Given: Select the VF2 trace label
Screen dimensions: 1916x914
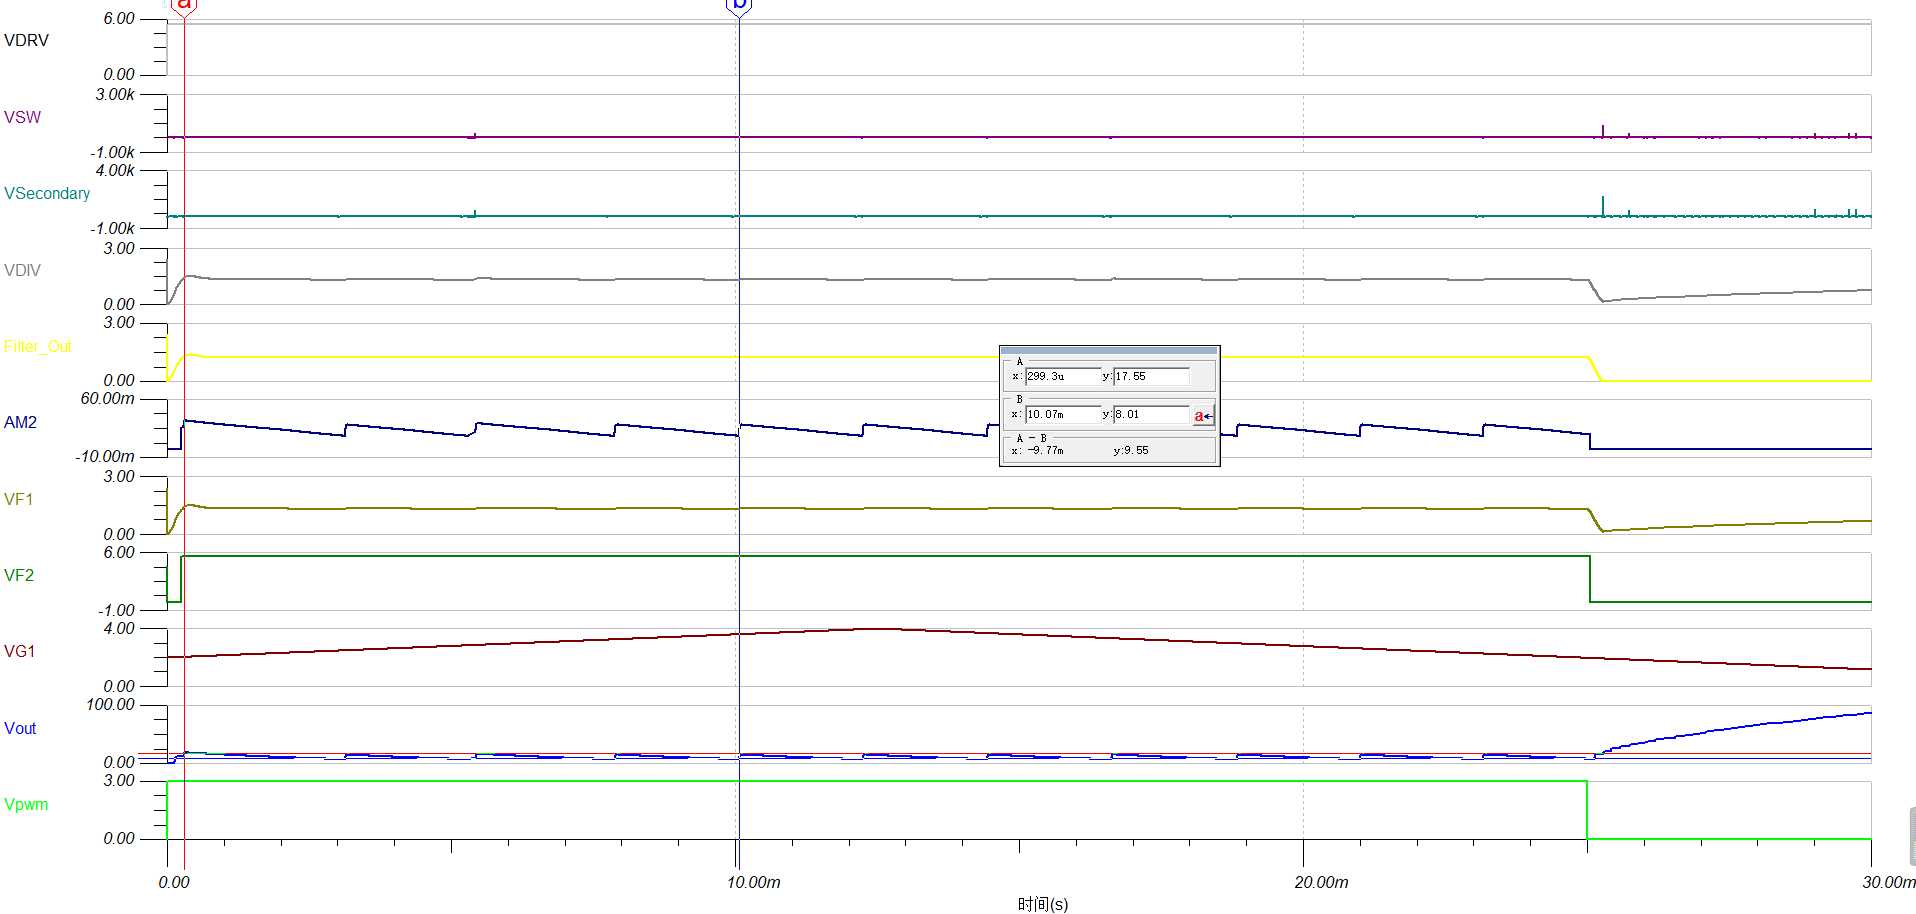Looking at the screenshot, I should tap(18, 576).
